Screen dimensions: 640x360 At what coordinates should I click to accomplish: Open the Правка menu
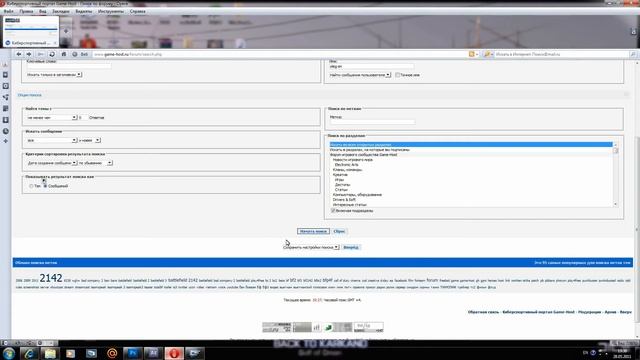click(26, 11)
